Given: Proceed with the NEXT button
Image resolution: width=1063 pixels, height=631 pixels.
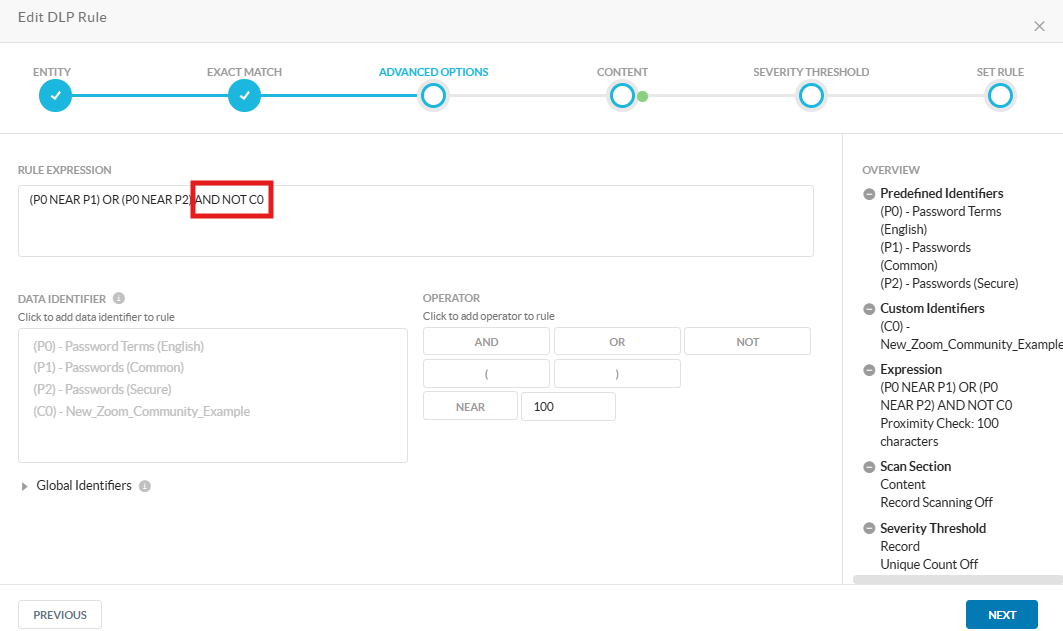Looking at the screenshot, I should pyautogui.click(x=1001, y=615).
